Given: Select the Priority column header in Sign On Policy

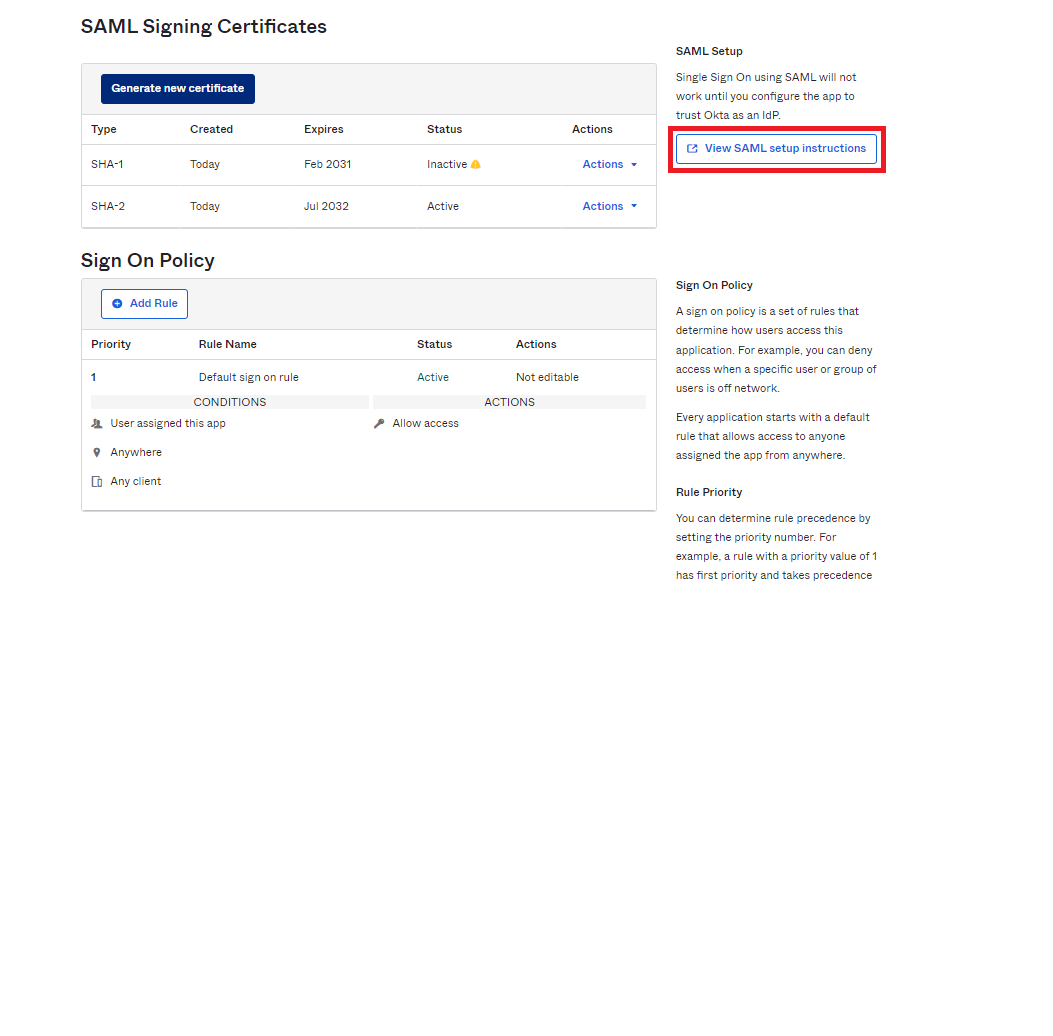Looking at the screenshot, I should pos(111,344).
